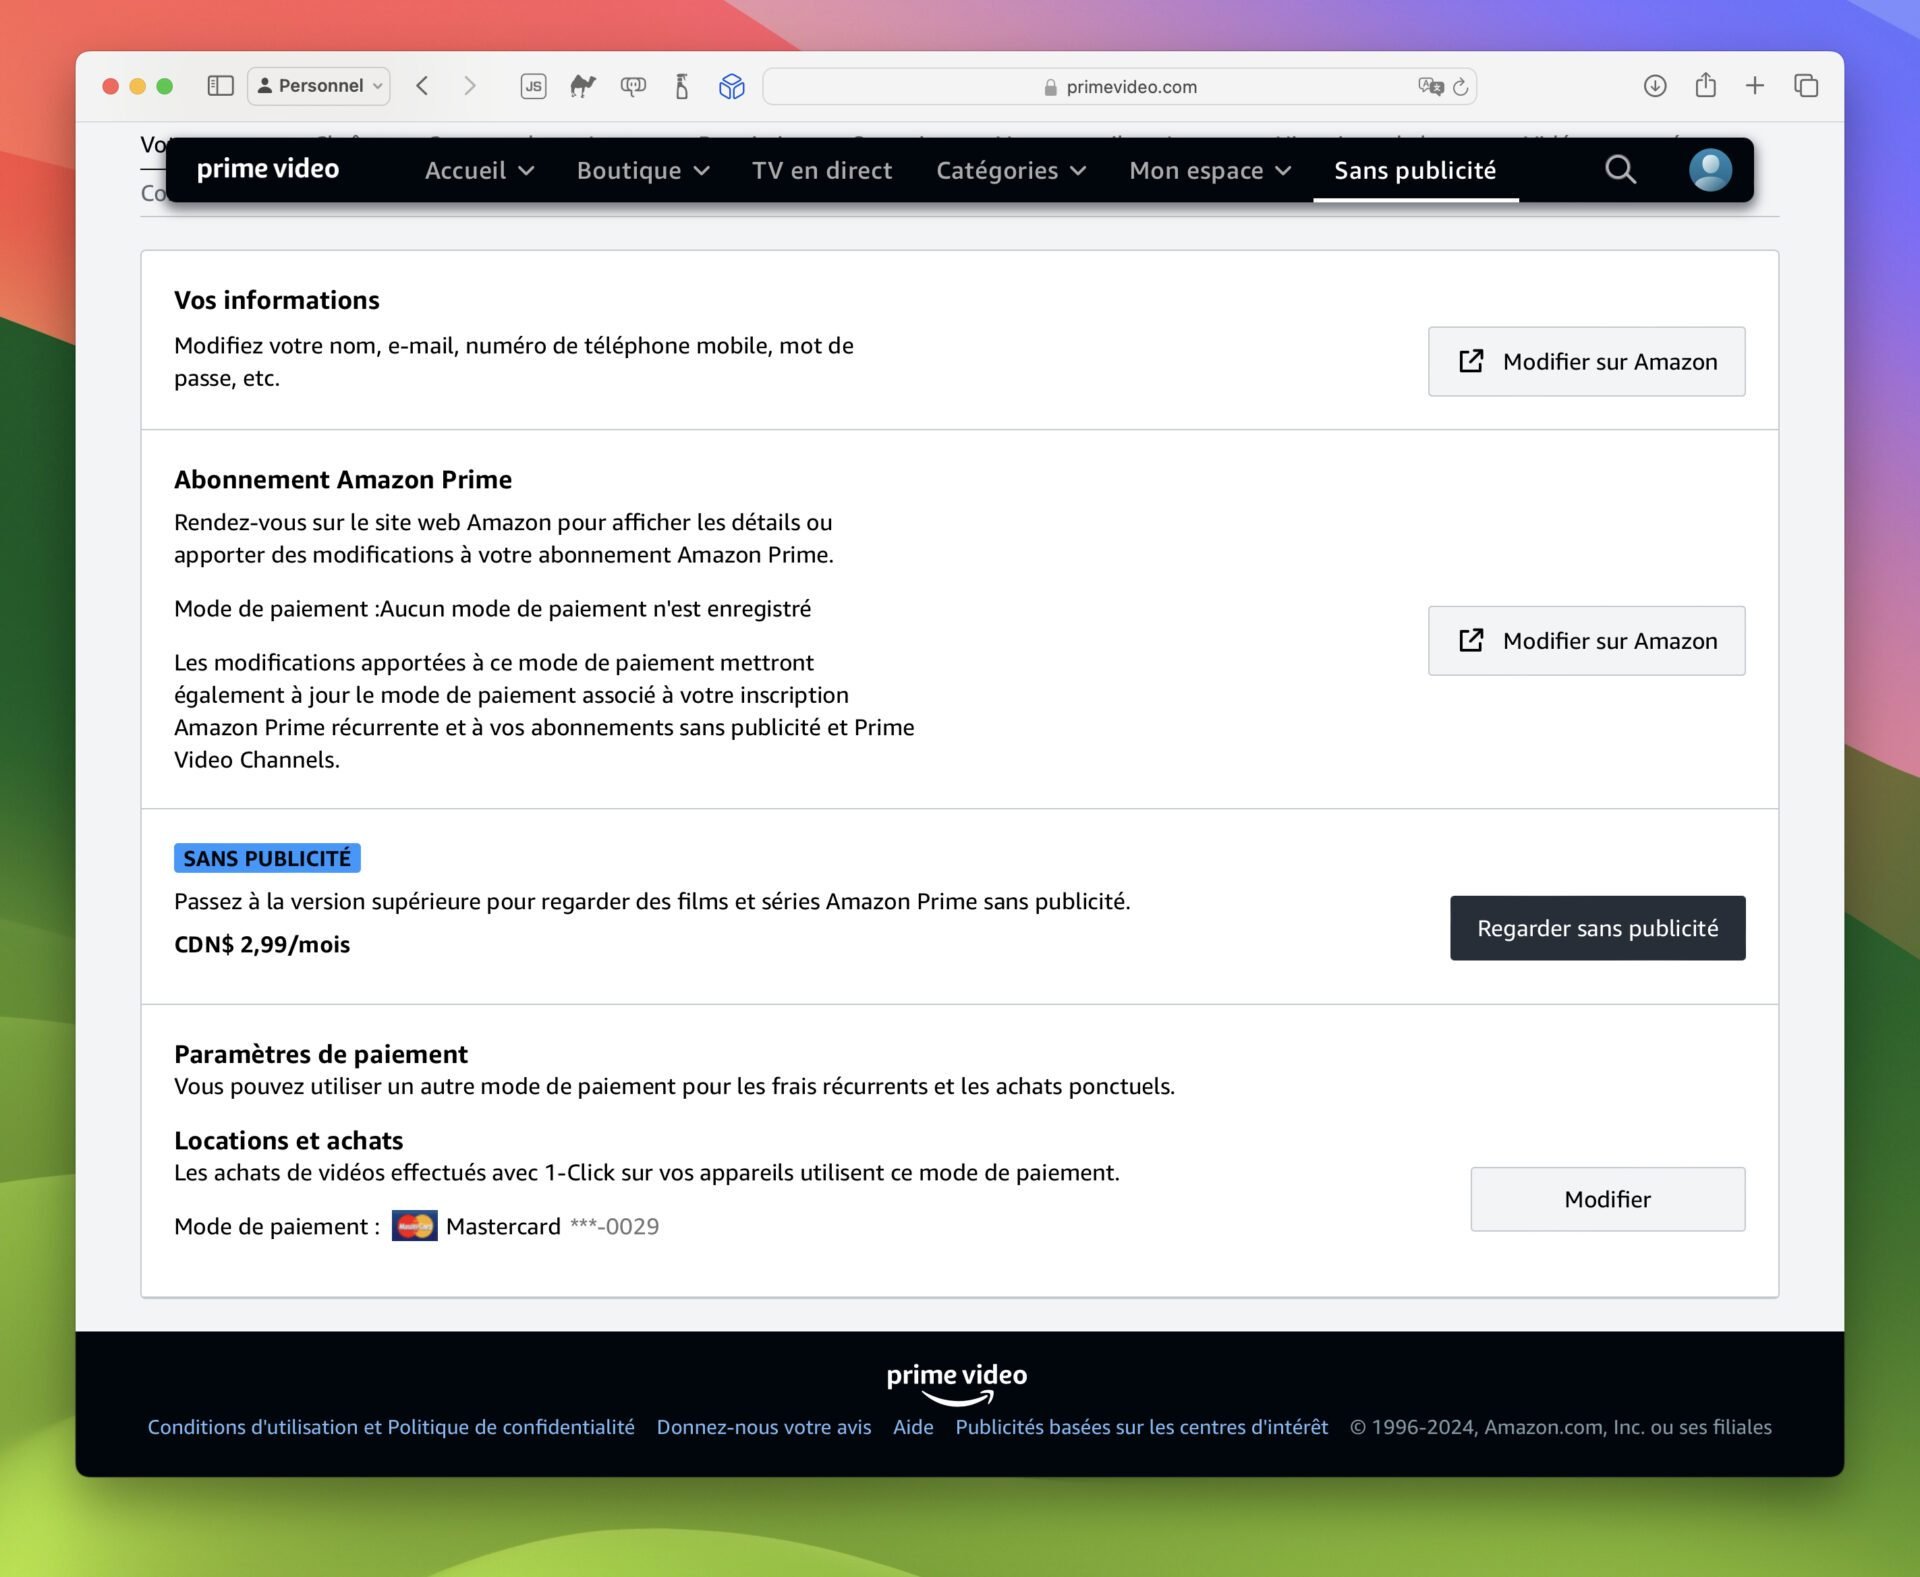Click the SANS PUBLICITÉ badge
The height and width of the screenshot is (1577, 1920).
(267, 858)
